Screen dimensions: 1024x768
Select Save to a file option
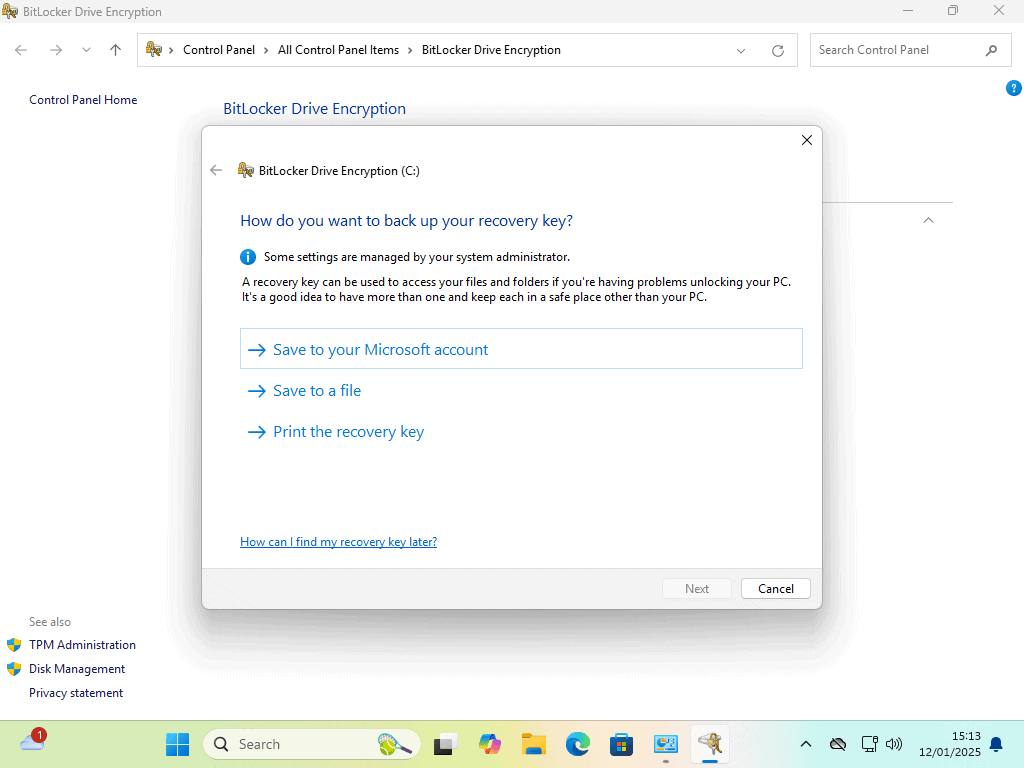click(x=316, y=391)
